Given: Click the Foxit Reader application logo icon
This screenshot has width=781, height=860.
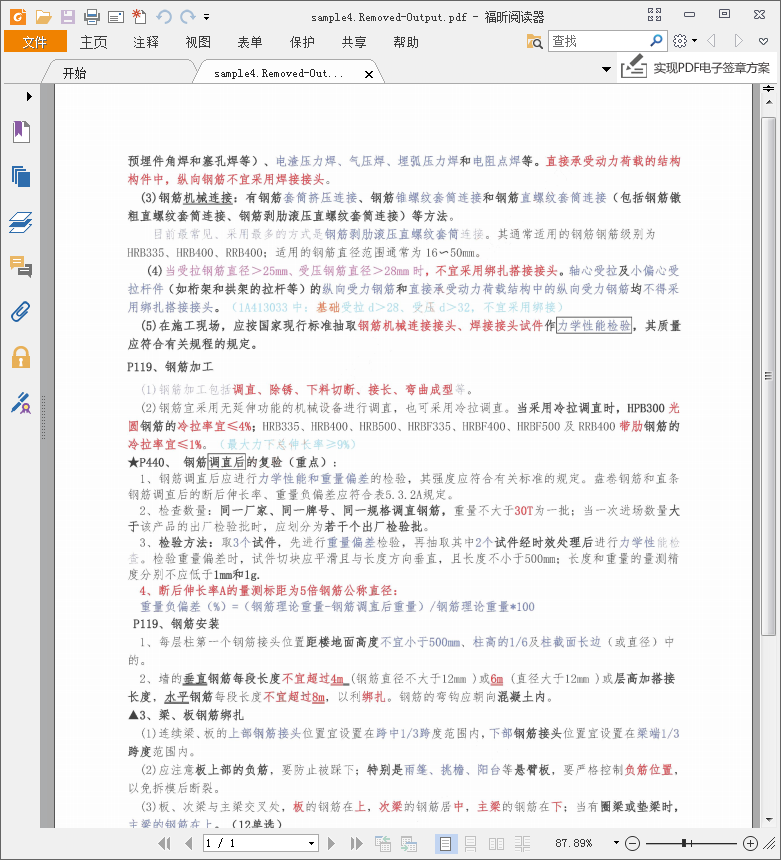Looking at the screenshot, I should click(x=18, y=16).
